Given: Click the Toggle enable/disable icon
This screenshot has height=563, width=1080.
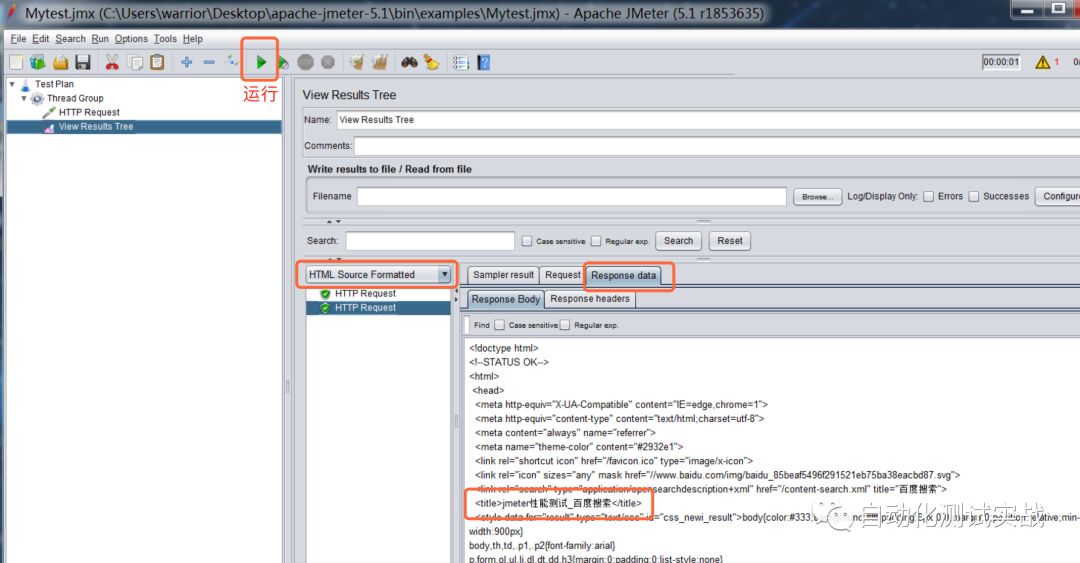Looking at the screenshot, I should (x=232, y=62).
